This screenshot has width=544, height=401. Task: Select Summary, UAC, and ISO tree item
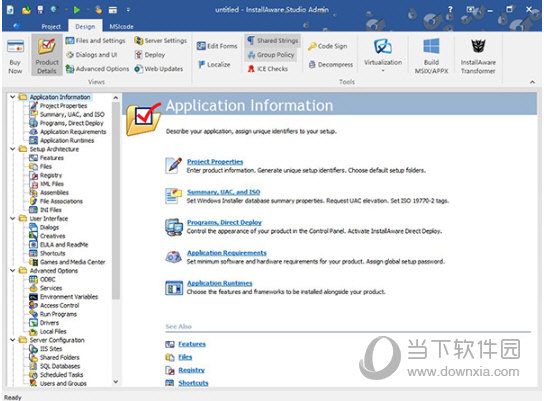(x=72, y=114)
